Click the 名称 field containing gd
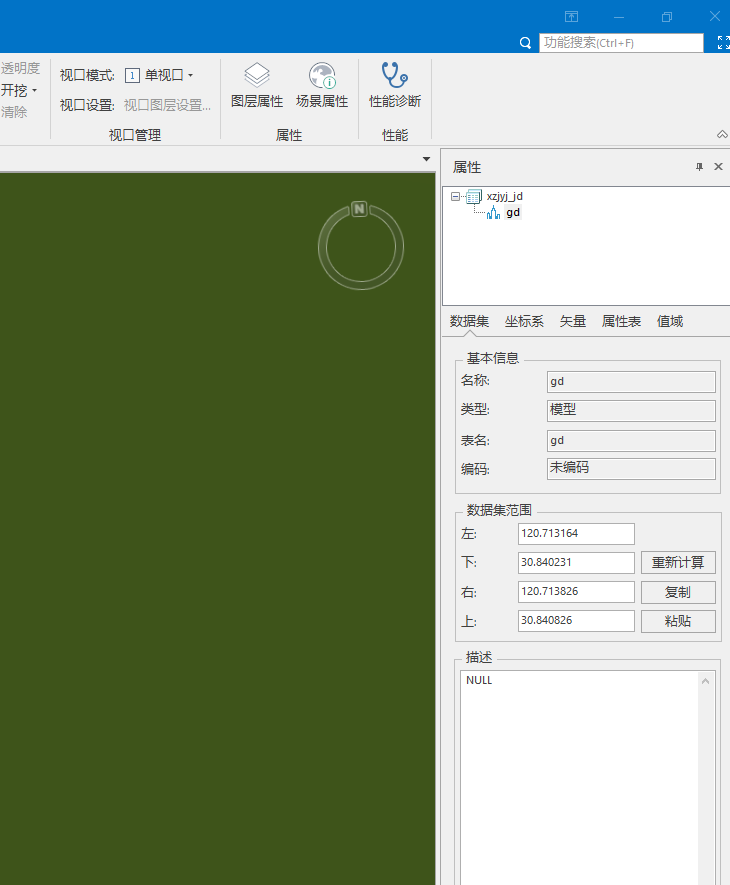The width and height of the screenshot is (730, 885). tap(631, 382)
